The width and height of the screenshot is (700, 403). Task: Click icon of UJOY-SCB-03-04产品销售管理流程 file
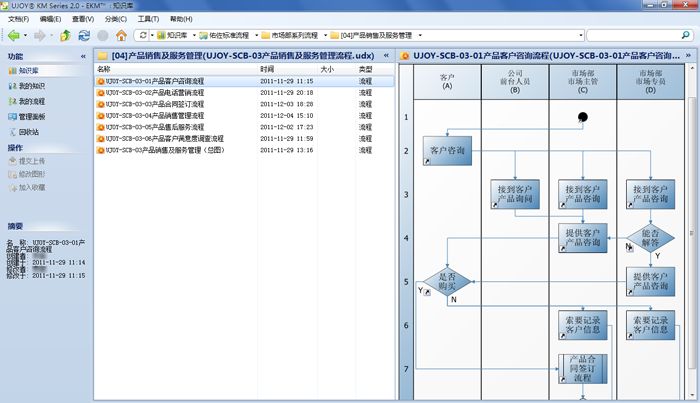tap(101, 116)
